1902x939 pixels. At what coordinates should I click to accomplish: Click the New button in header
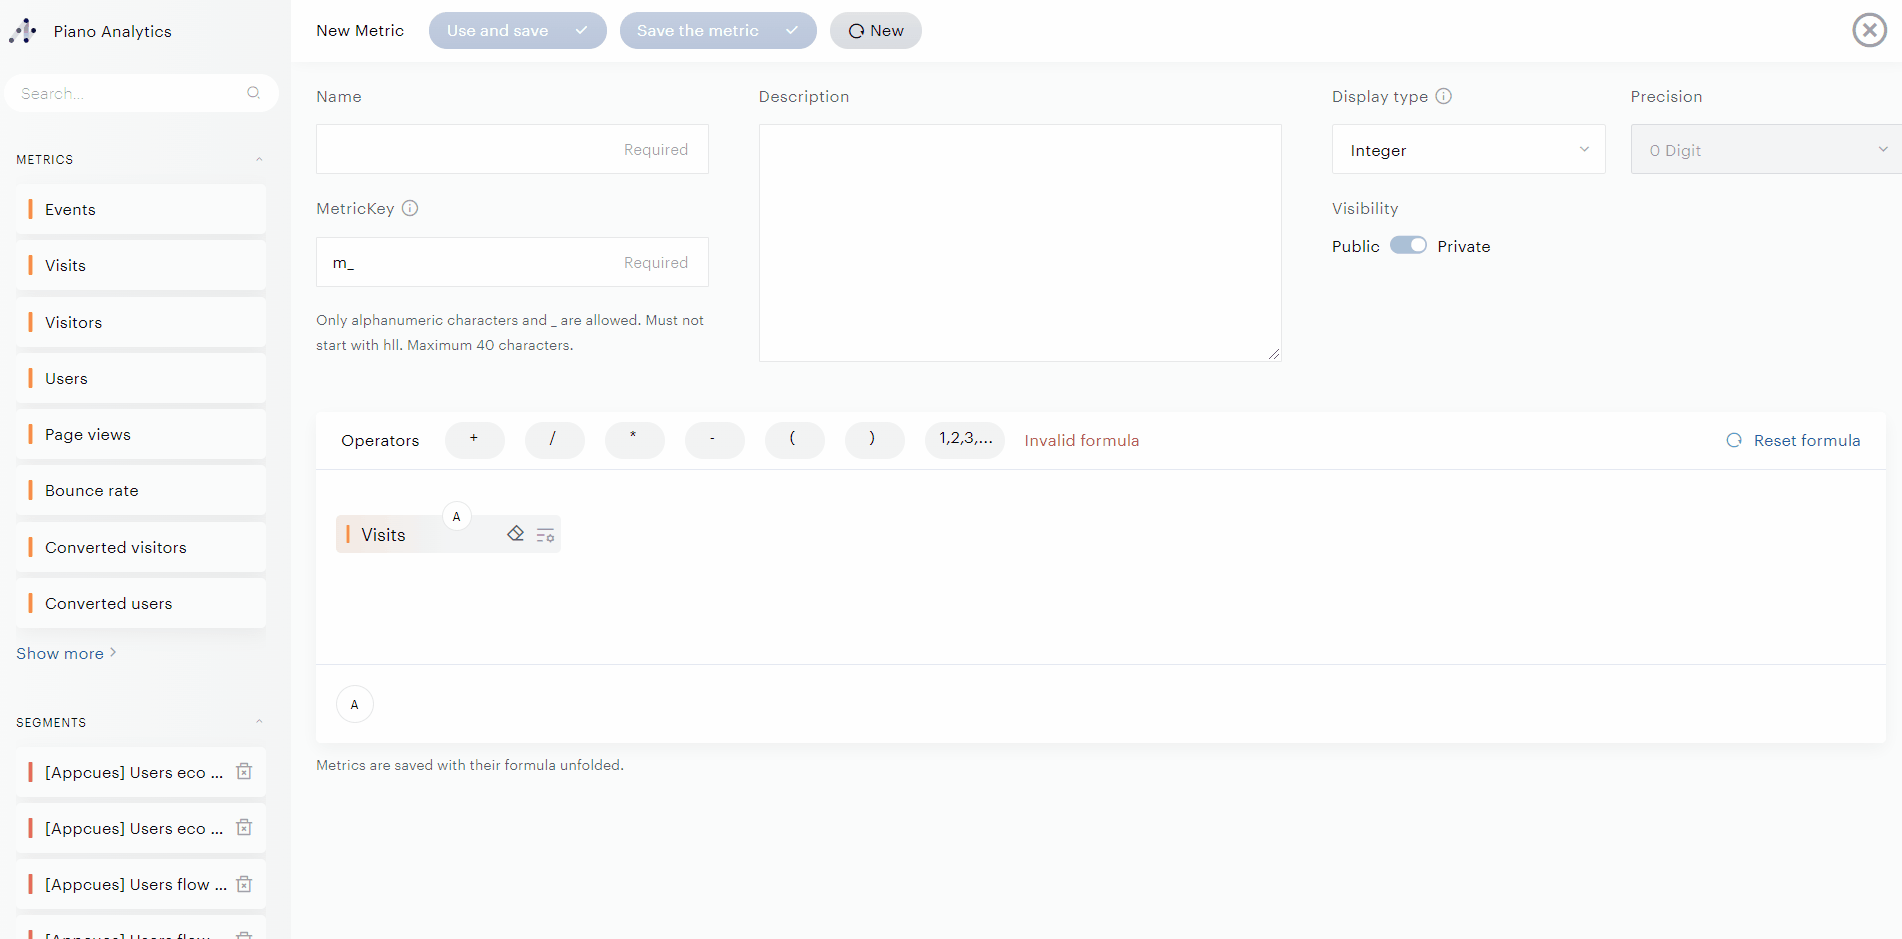coord(875,31)
